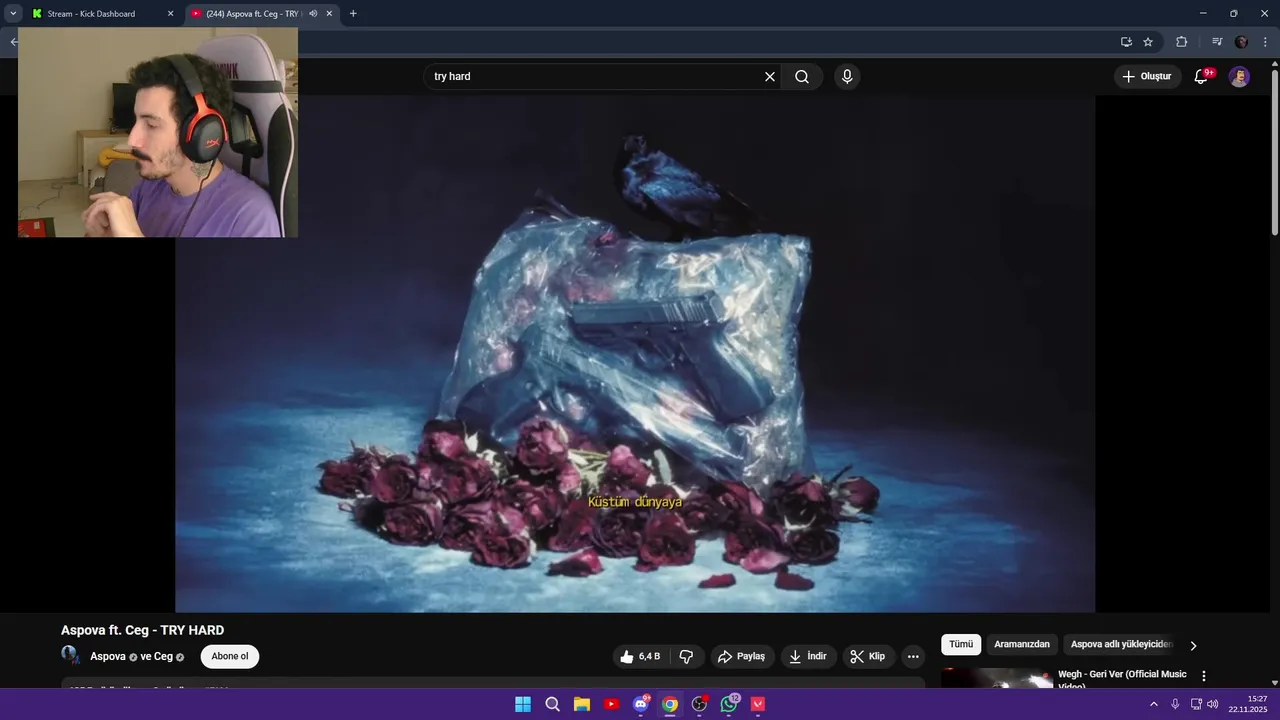Open File Explorer from taskbar

click(x=582, y=704)
